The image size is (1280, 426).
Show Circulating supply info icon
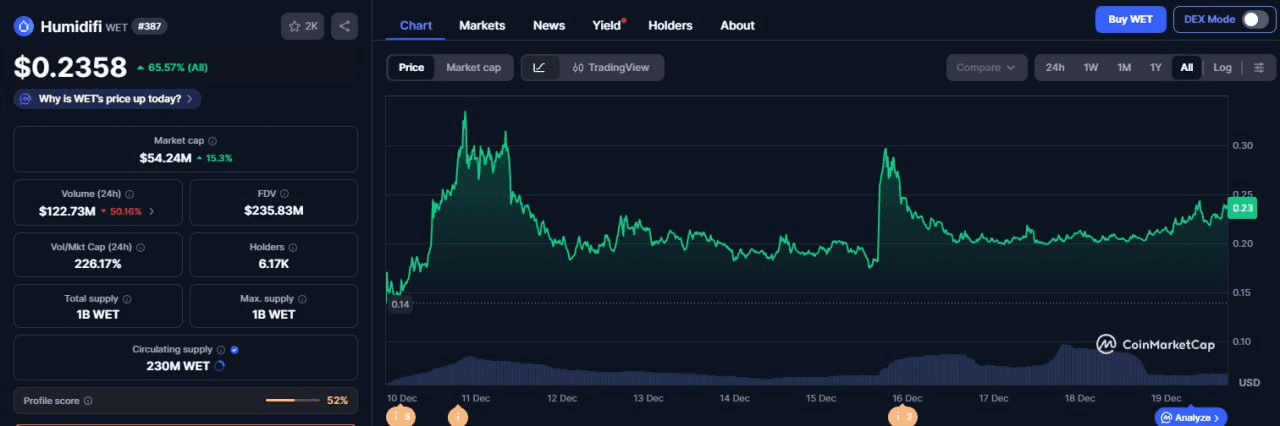coord(221,350)
